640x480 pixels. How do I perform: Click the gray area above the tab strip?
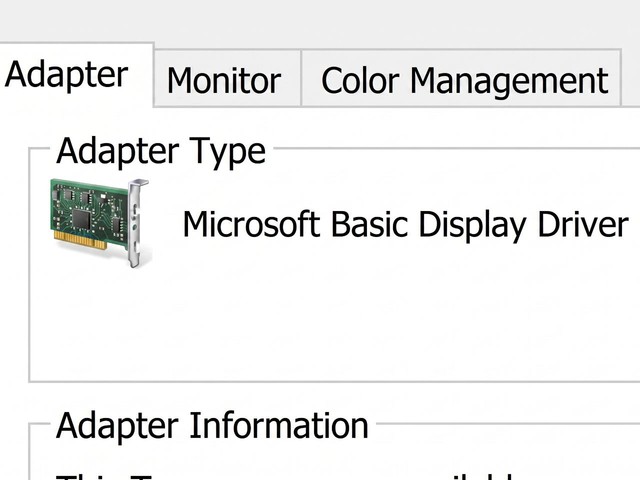click(320, 20)
